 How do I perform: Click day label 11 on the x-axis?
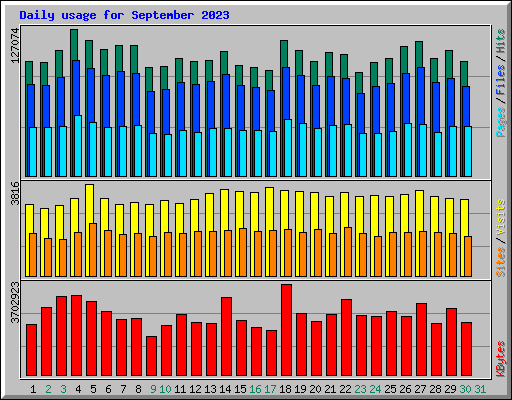180,389
